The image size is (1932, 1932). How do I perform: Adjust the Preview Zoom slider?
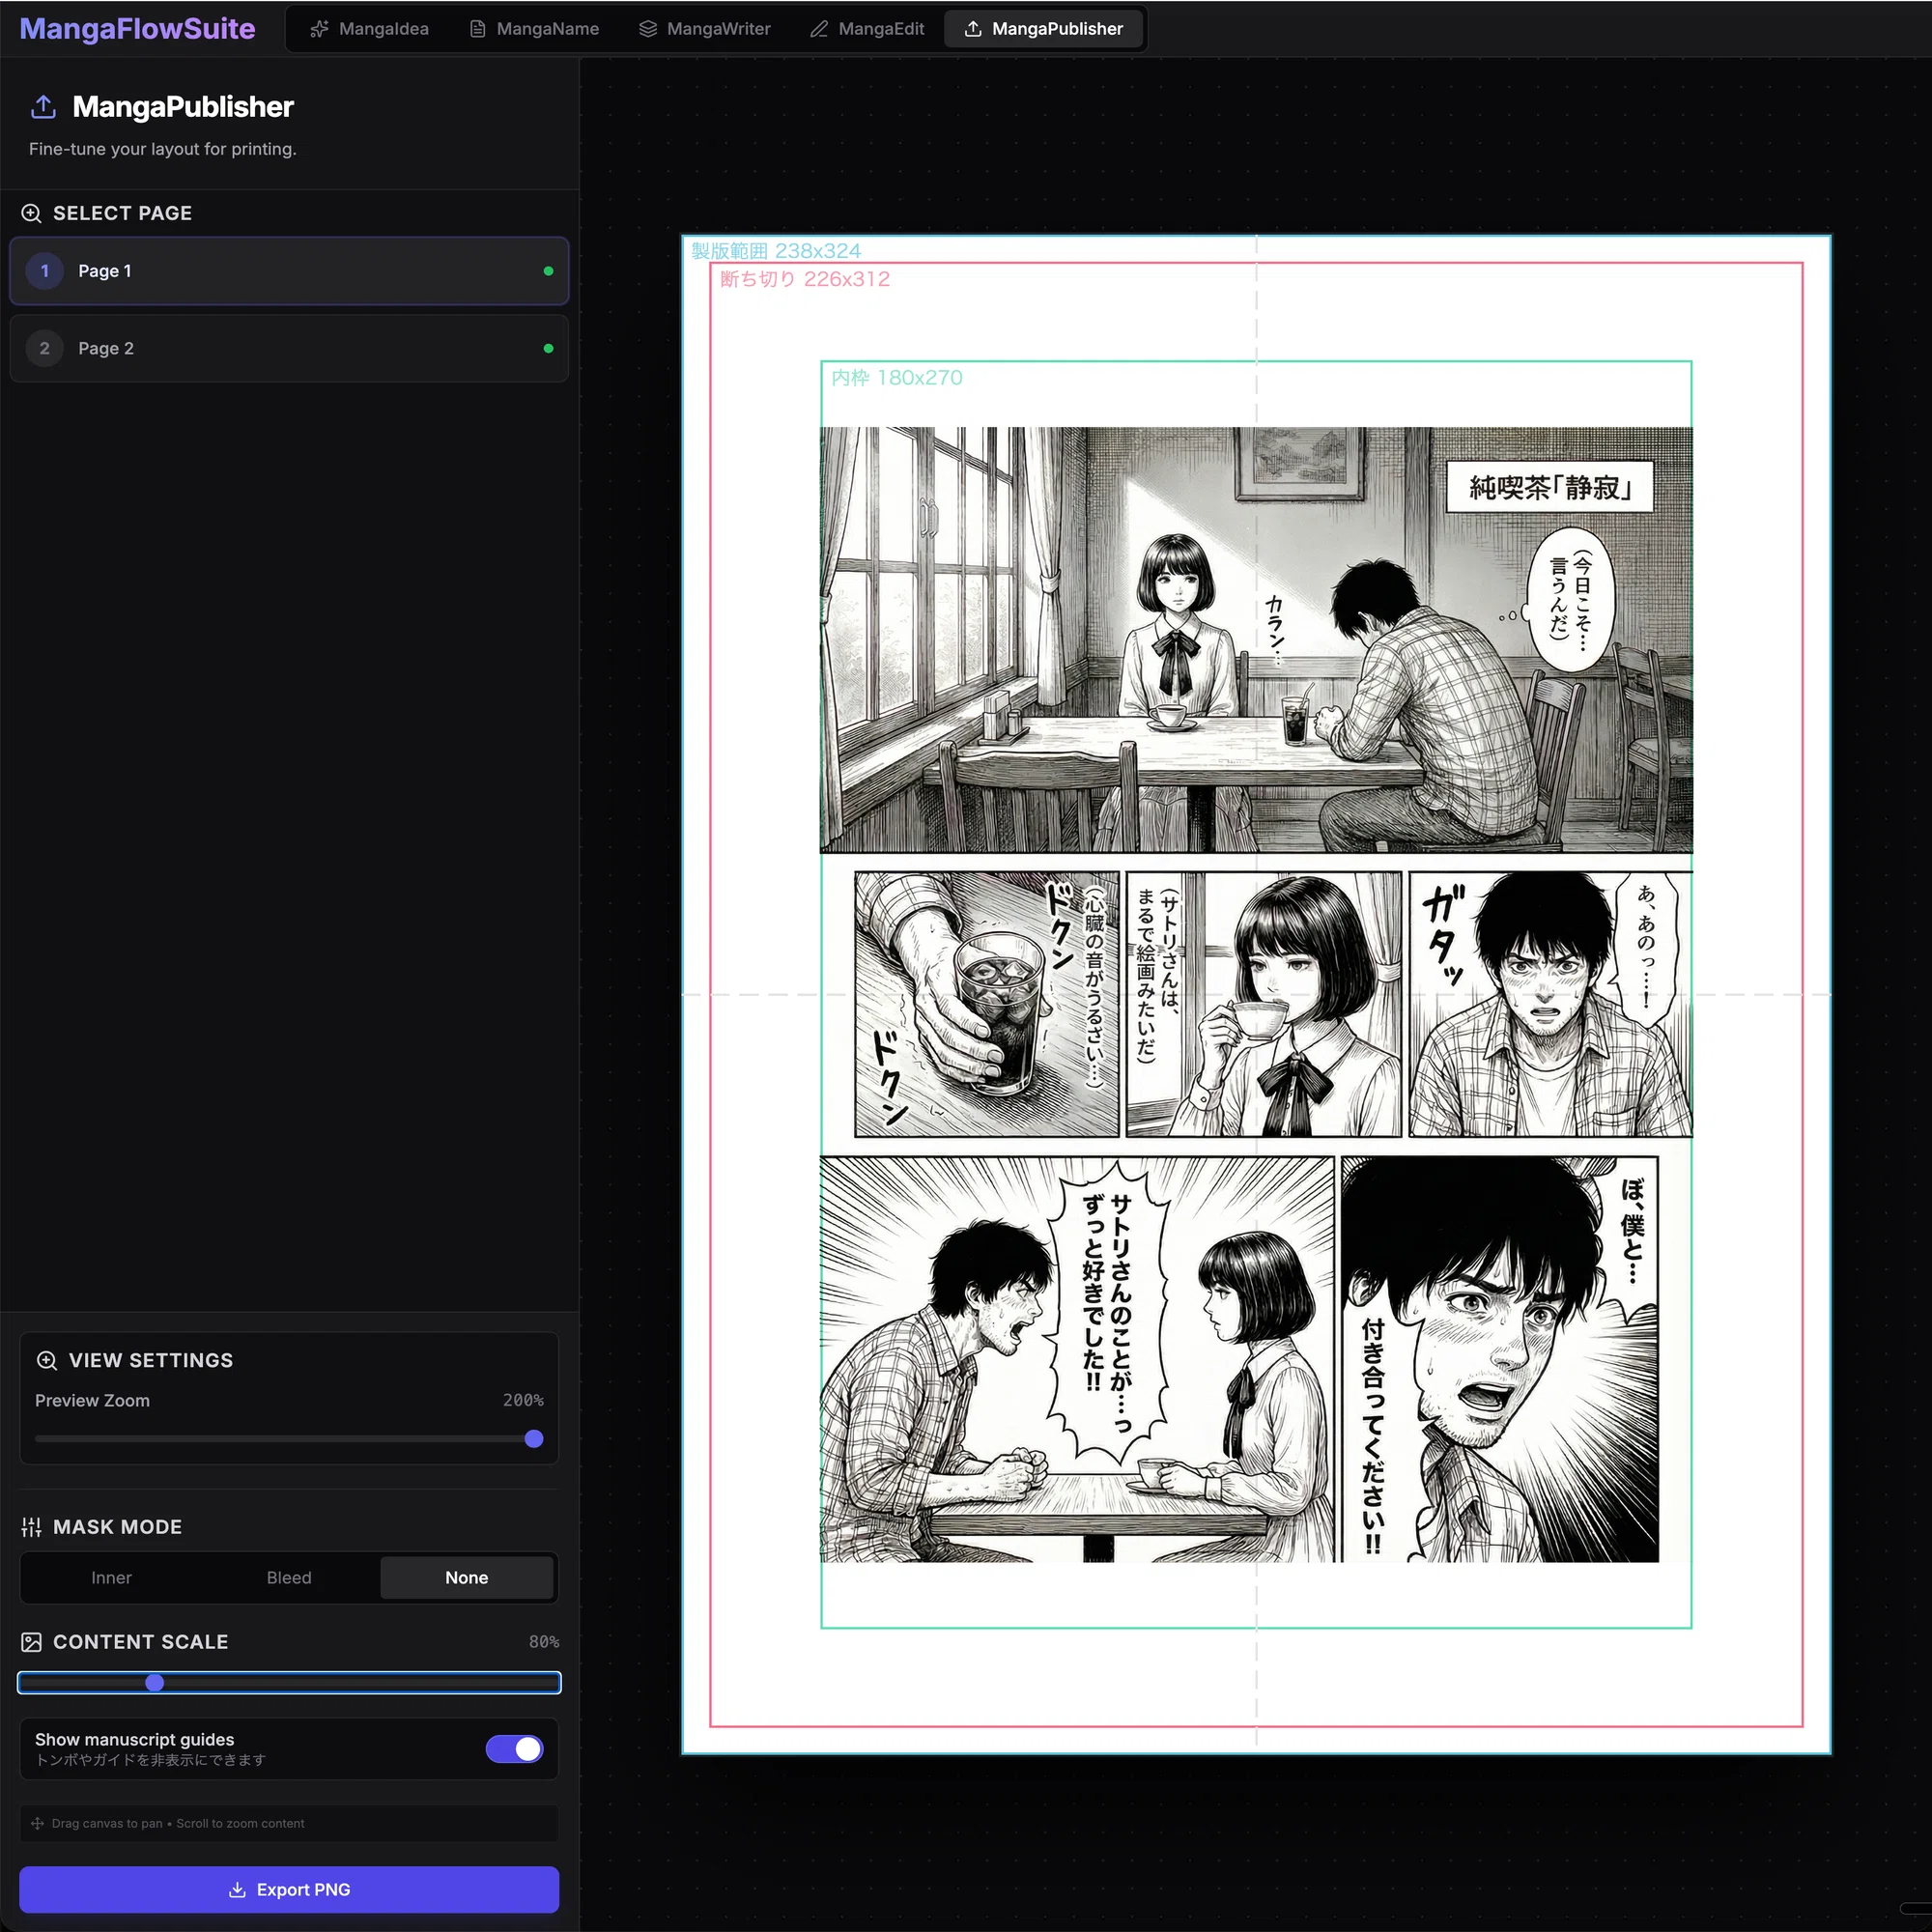click(x=289, y=1439)
